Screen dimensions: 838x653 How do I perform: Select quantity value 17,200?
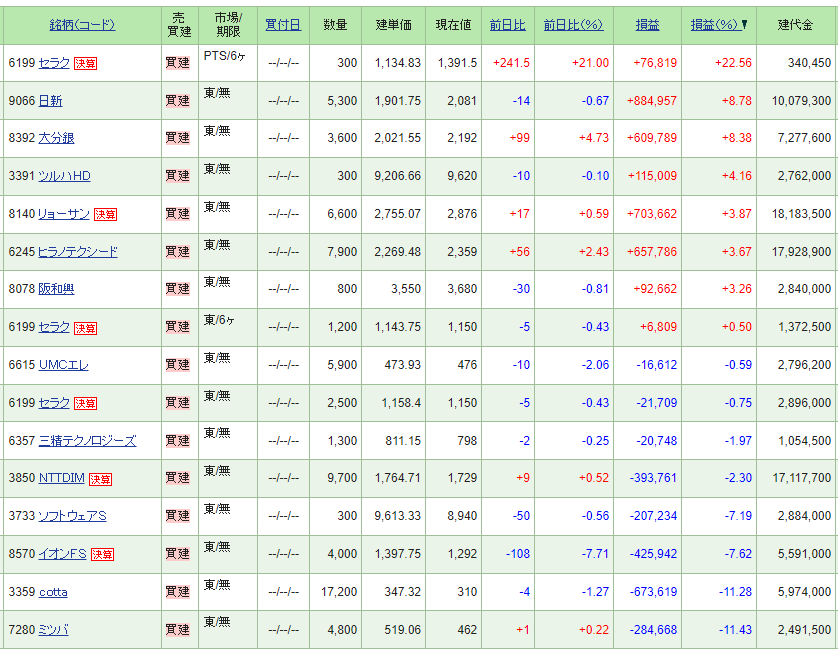coord(339,592)
